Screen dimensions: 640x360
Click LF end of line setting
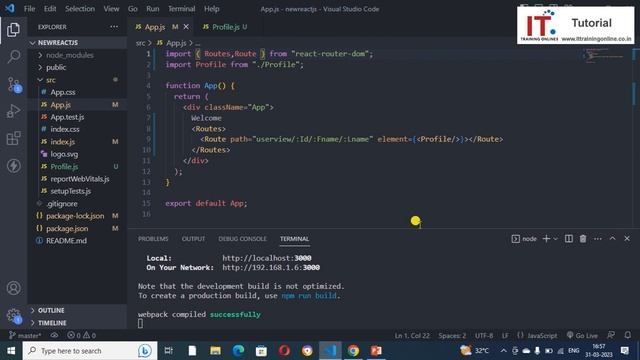tap(505, 336)
